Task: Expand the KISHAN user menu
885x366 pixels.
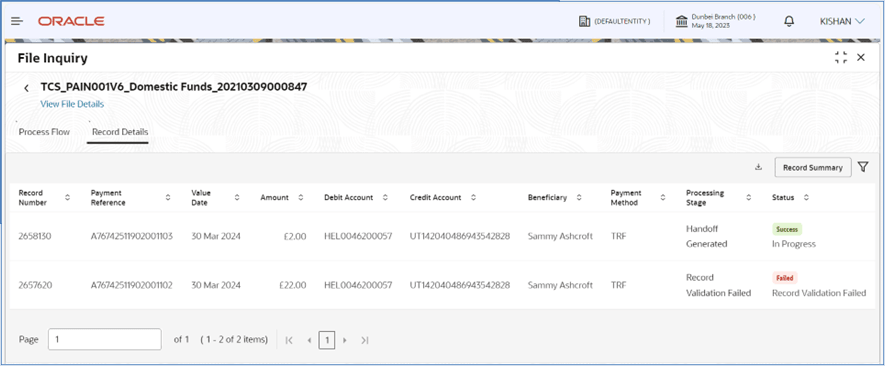Action: coord(842,21)
